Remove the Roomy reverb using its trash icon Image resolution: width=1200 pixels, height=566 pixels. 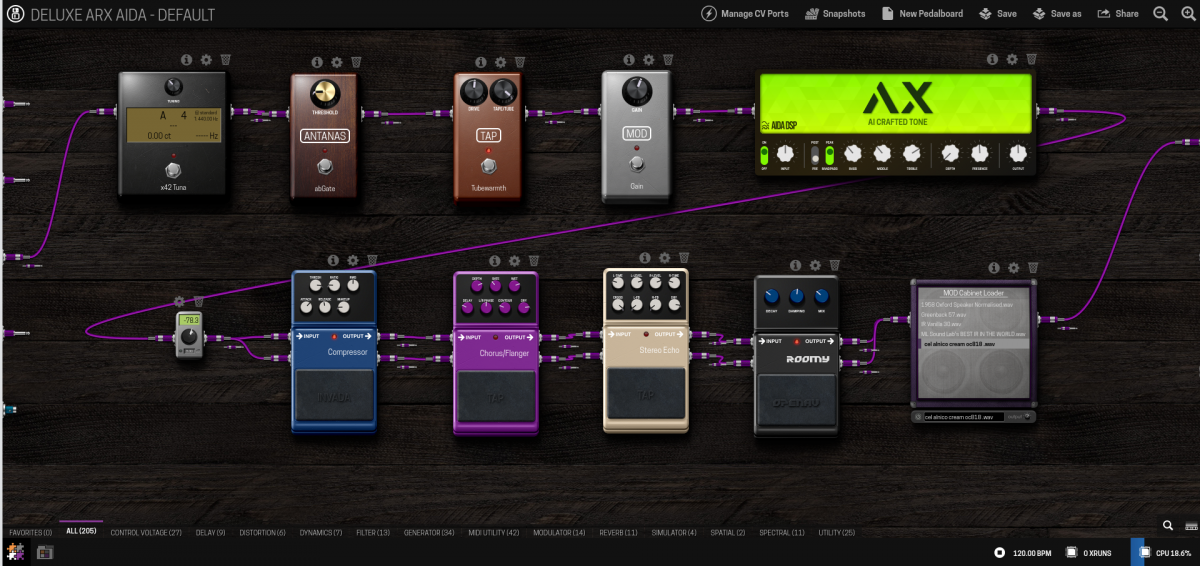[x=834, y=265]
